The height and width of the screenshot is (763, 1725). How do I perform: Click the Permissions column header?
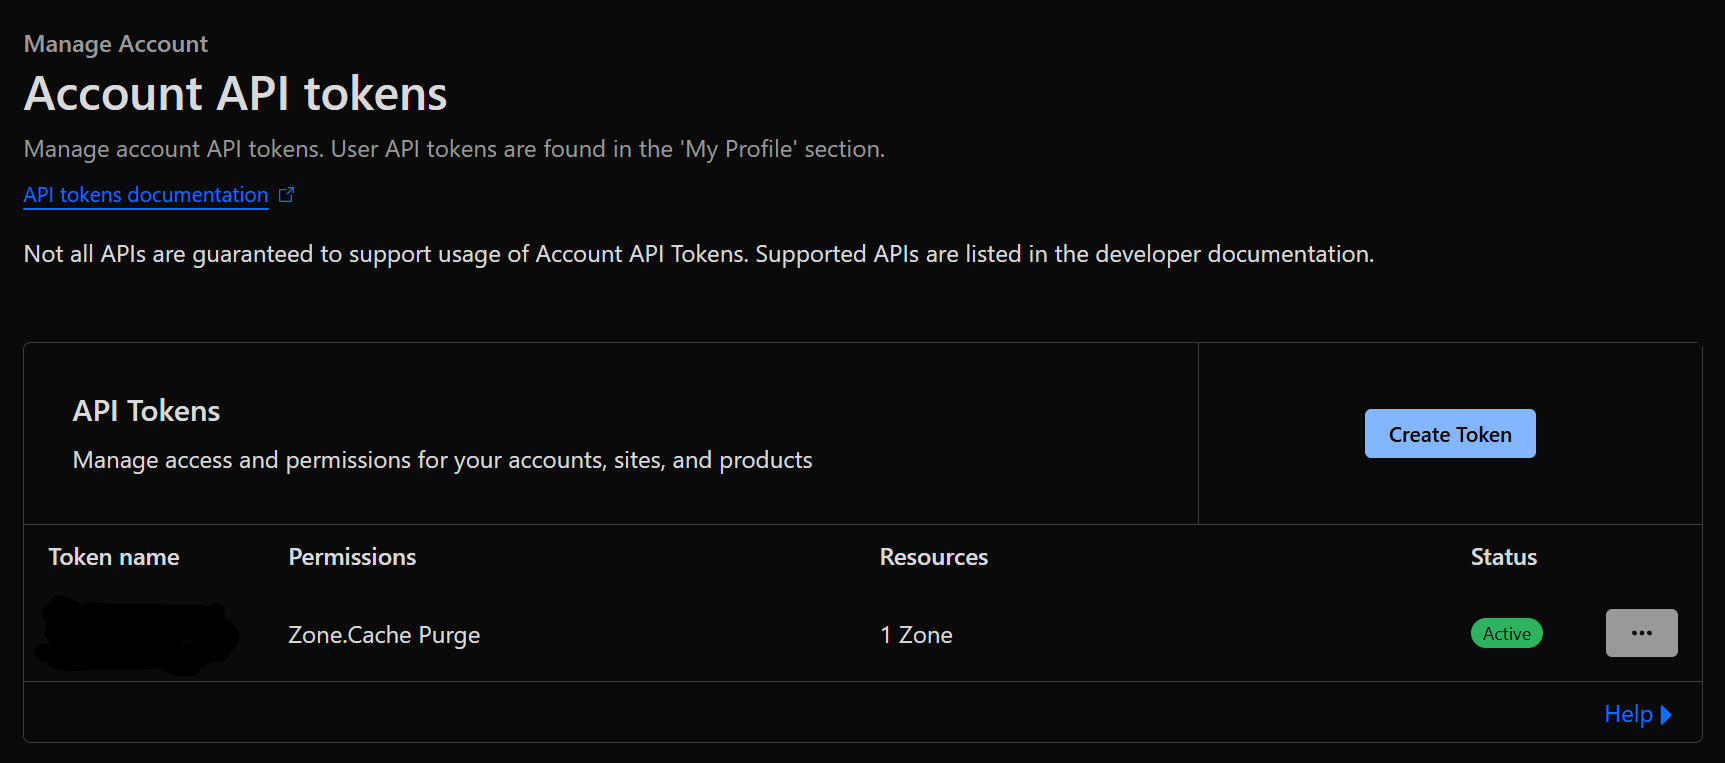click(352, 557)
